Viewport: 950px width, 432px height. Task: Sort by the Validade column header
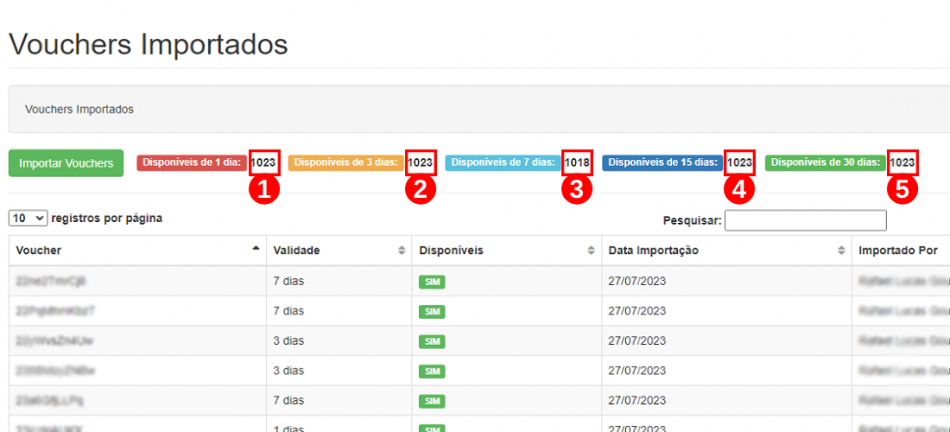point(339,250)
